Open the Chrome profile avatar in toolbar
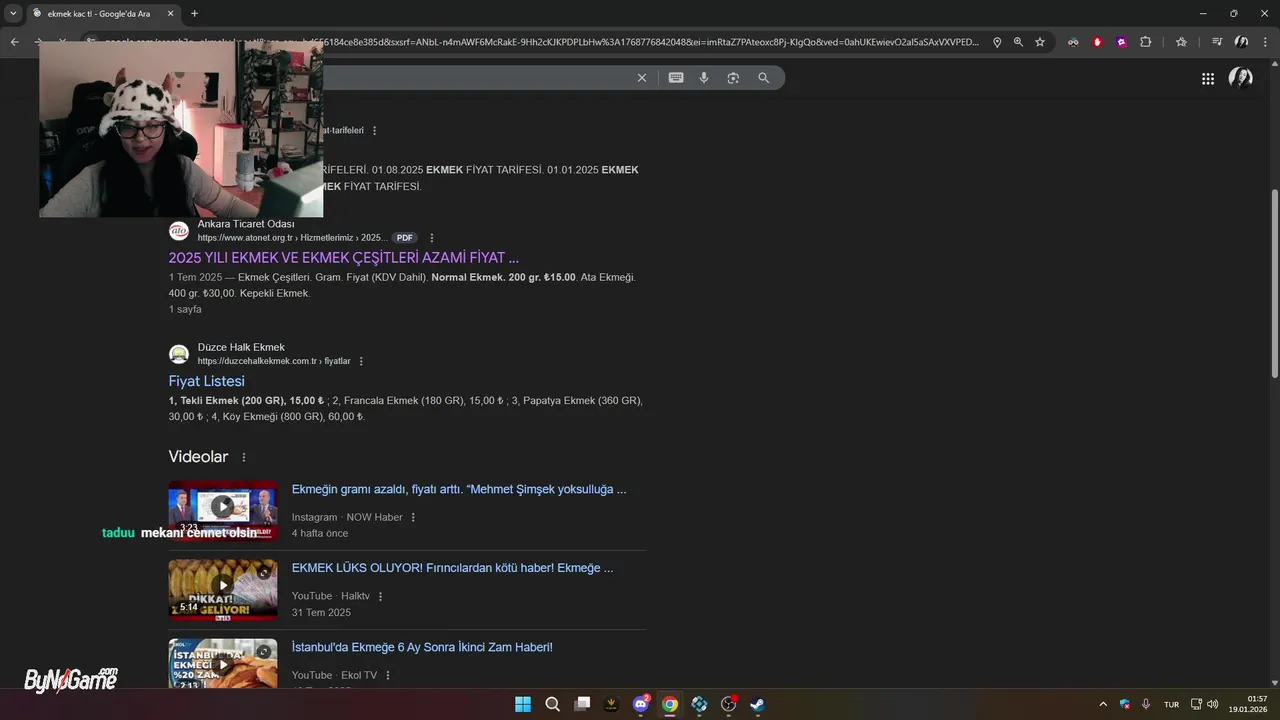Viewport: 1280px width, 720px height. click(1241, 42)
